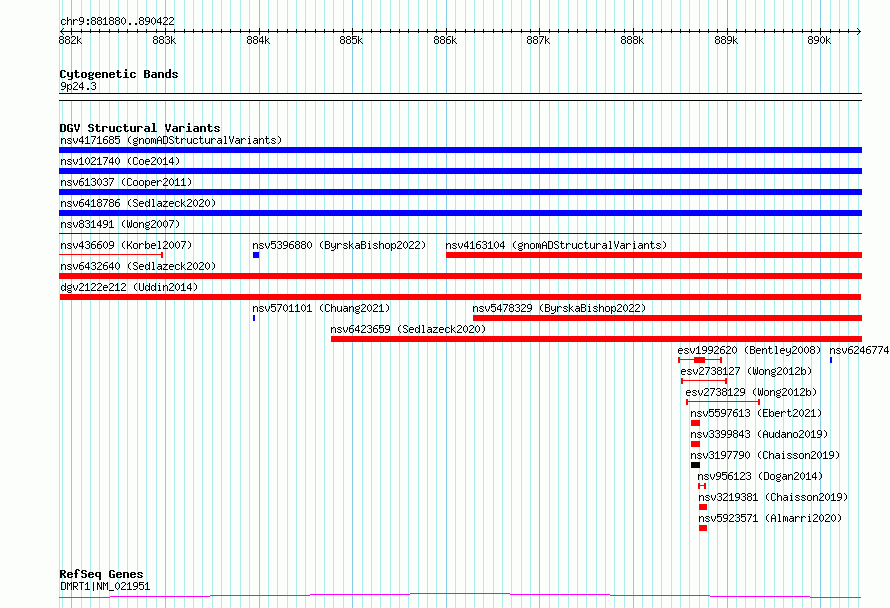This screenshot has height=608, width=890.
Task: Click the blue bar under nsv6418786
Action: click(x=460, y=213)
